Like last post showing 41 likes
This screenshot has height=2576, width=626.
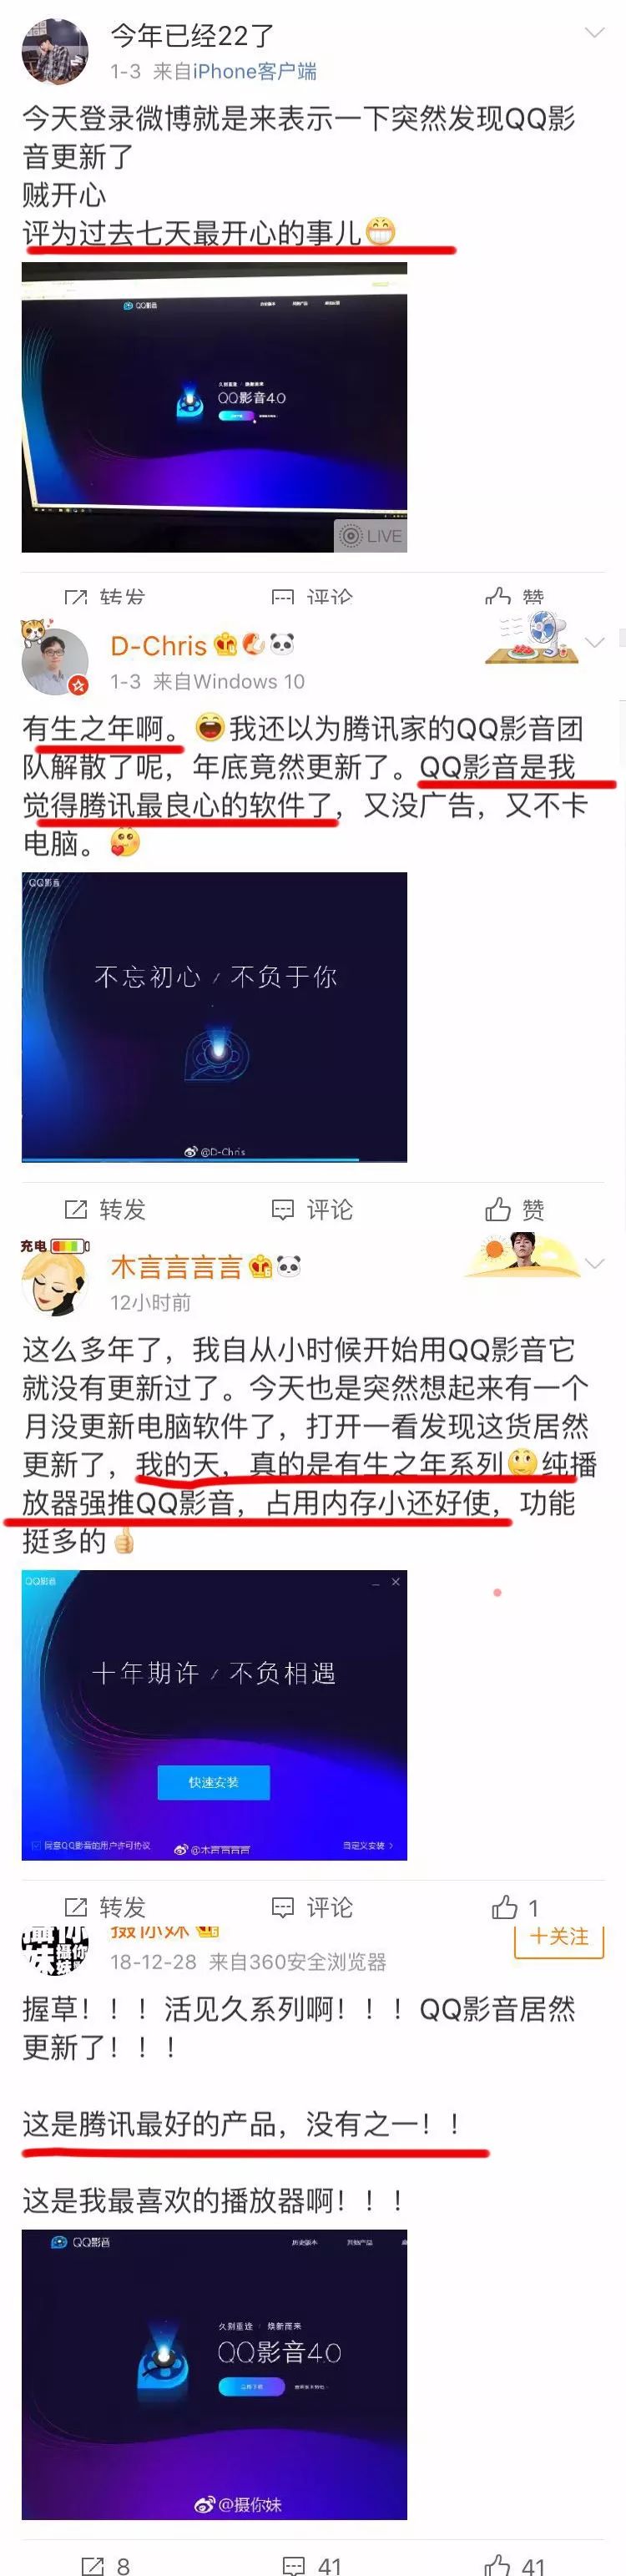tap(515, 2566)
